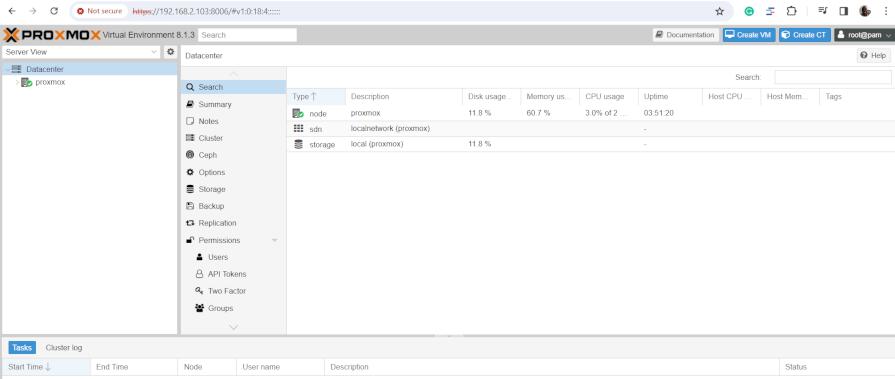Open the Summary menu item
This screenshot has width=895, height=379.
point(233,104)
